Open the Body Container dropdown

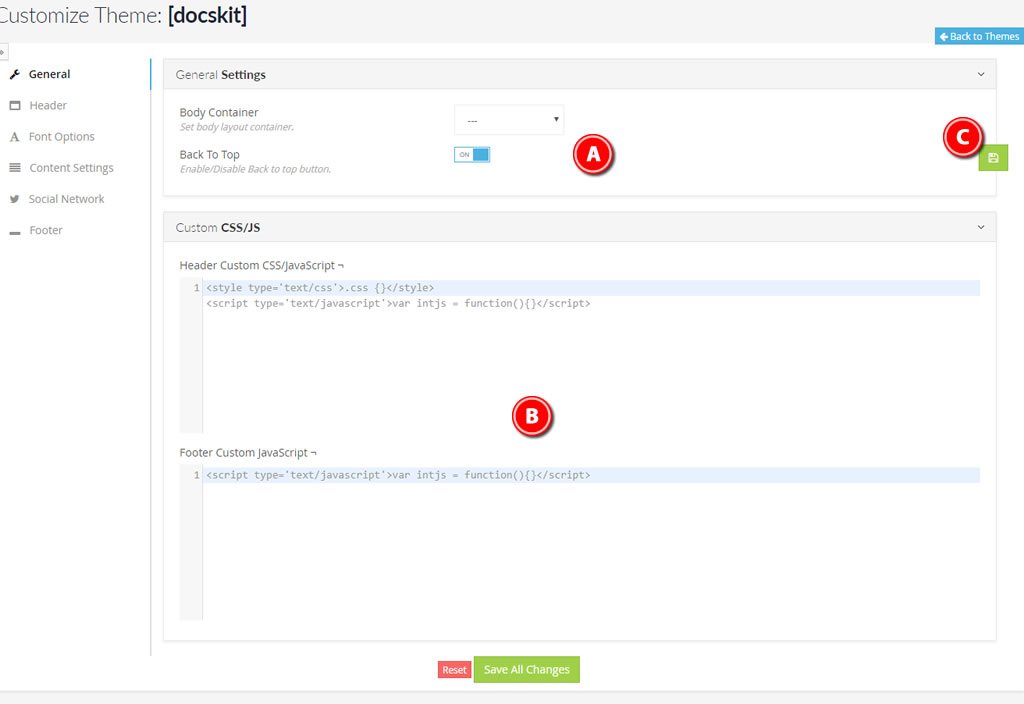pos(509,120)
